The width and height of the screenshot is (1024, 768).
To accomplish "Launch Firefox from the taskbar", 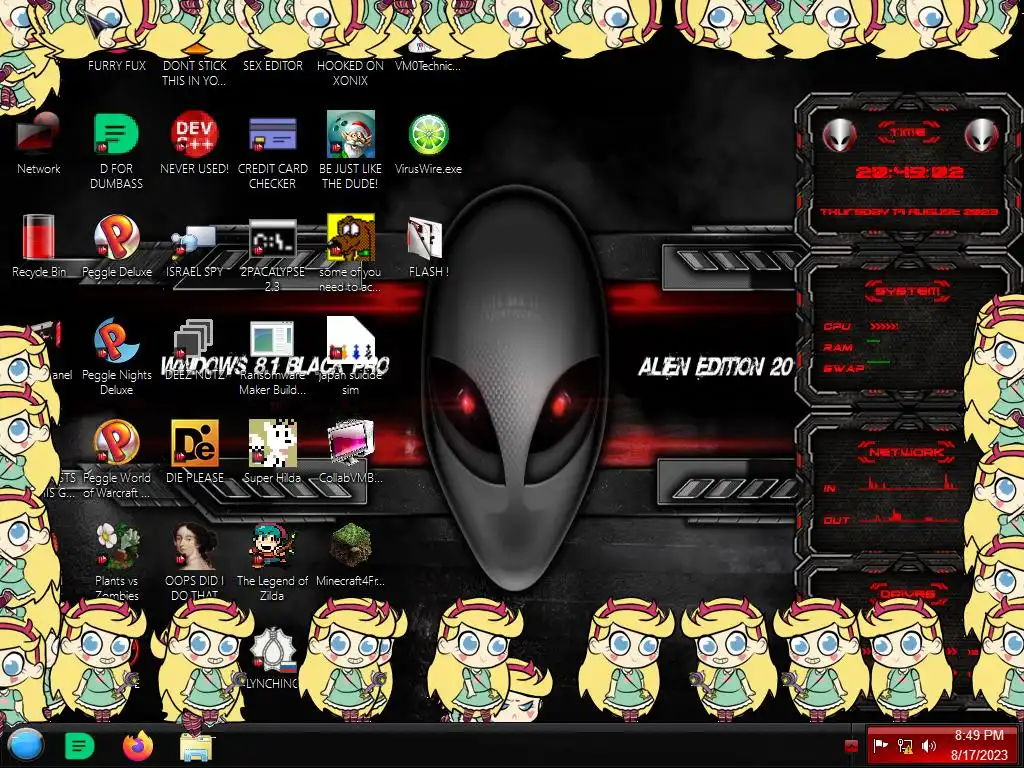I will tap(138, 746).
